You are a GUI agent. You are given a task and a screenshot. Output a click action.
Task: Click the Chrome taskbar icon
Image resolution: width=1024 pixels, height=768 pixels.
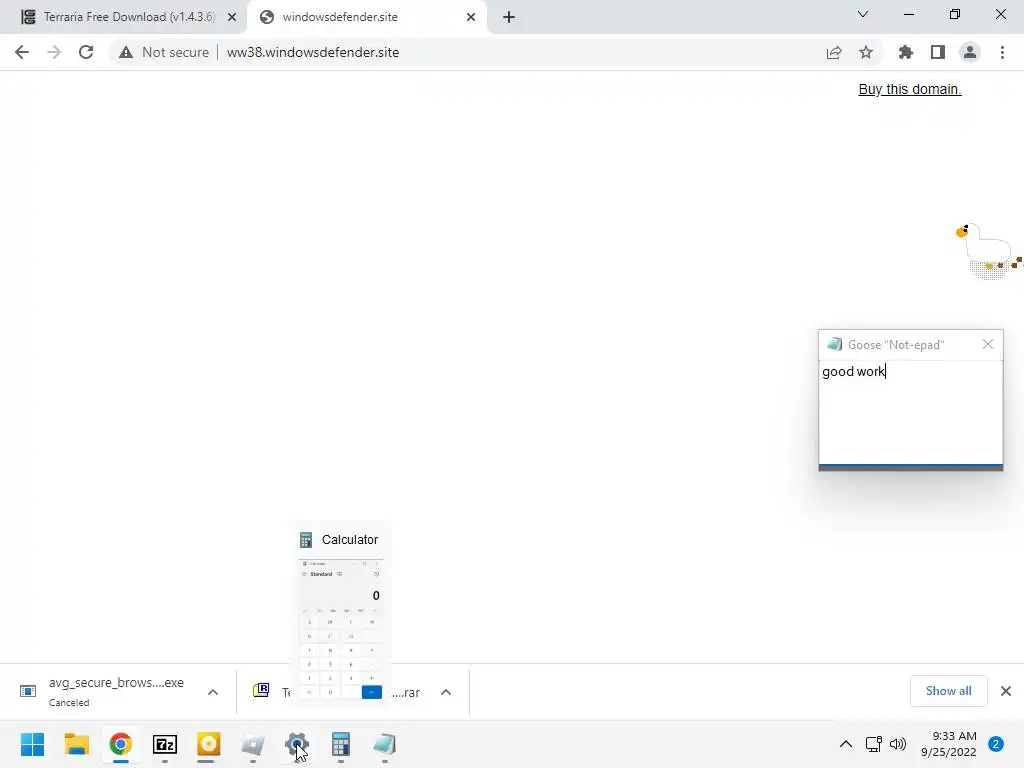(120, 744)
